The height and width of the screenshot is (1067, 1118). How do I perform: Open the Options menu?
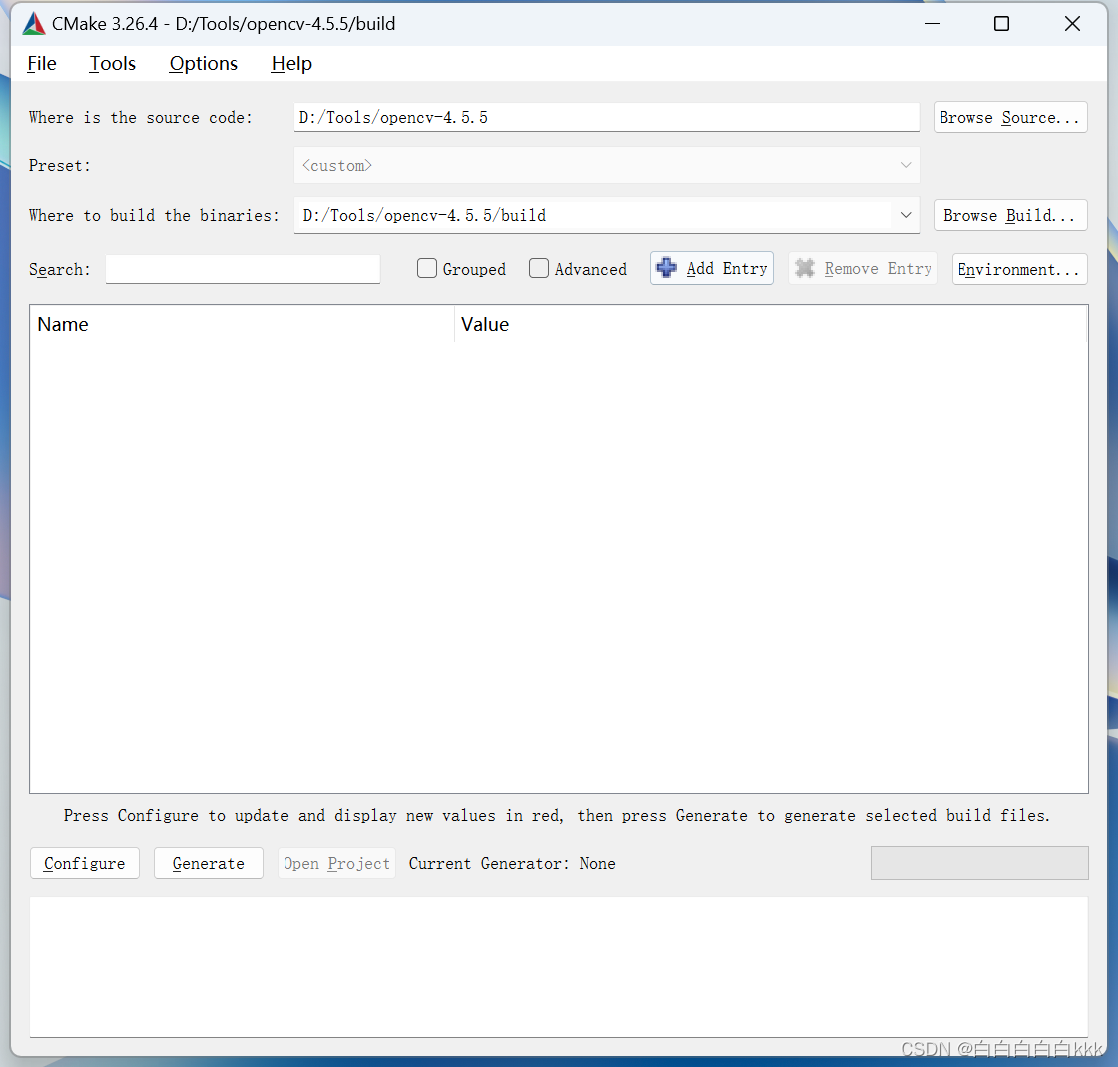203,63
